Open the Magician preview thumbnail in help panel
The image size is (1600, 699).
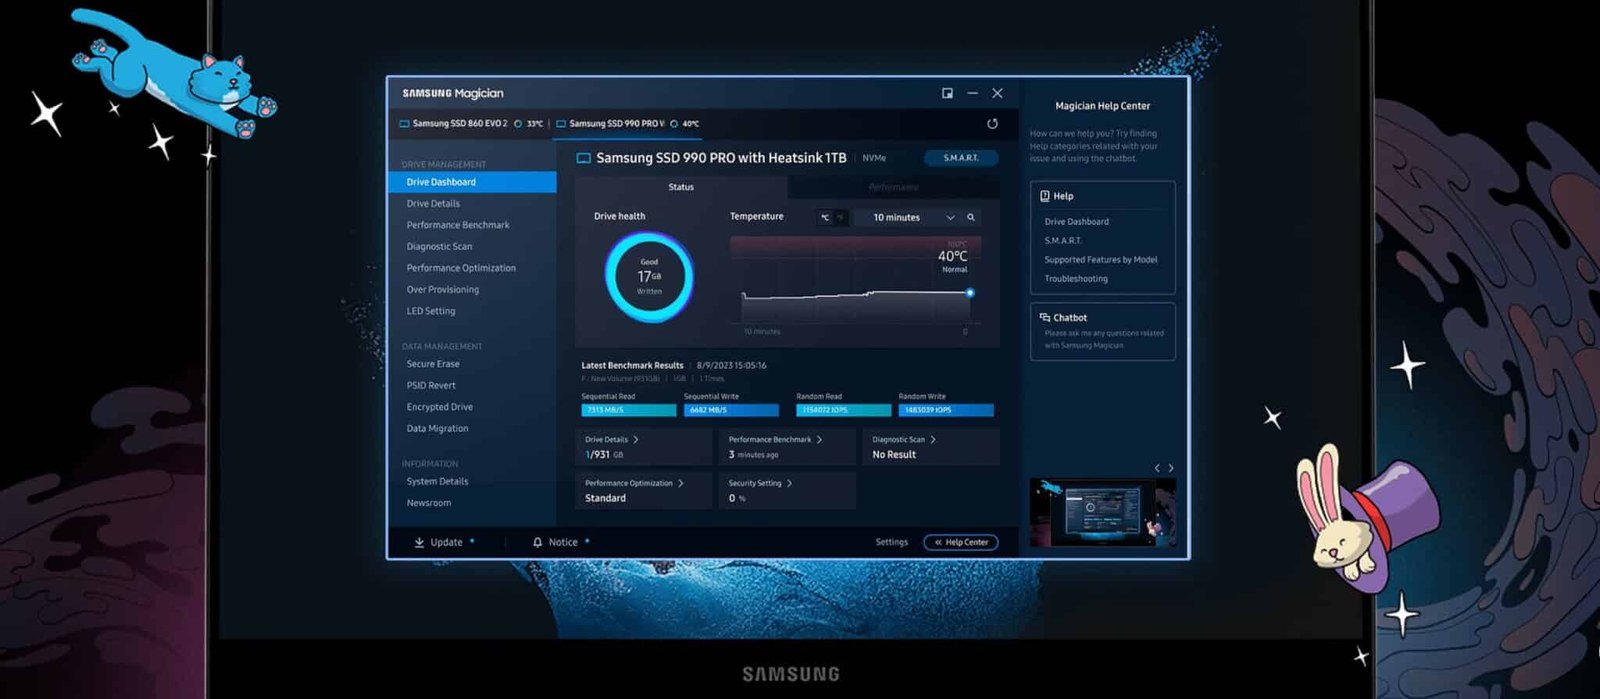click(x=1102, y=511)
